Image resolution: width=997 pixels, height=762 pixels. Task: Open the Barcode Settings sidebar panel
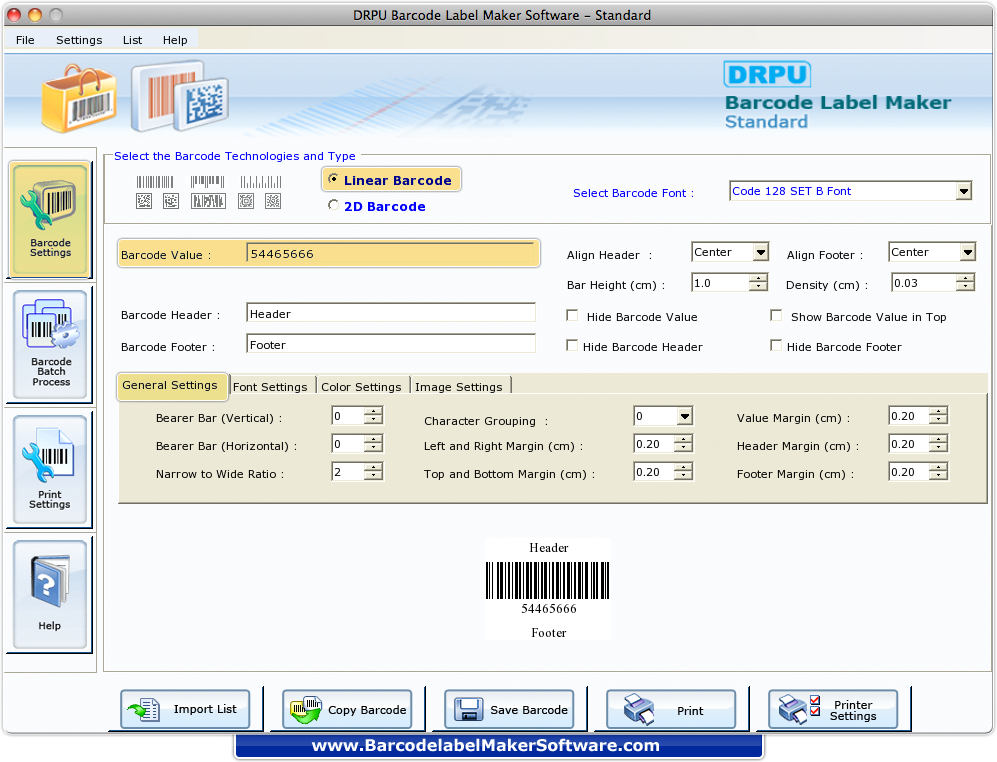(50, 219)
